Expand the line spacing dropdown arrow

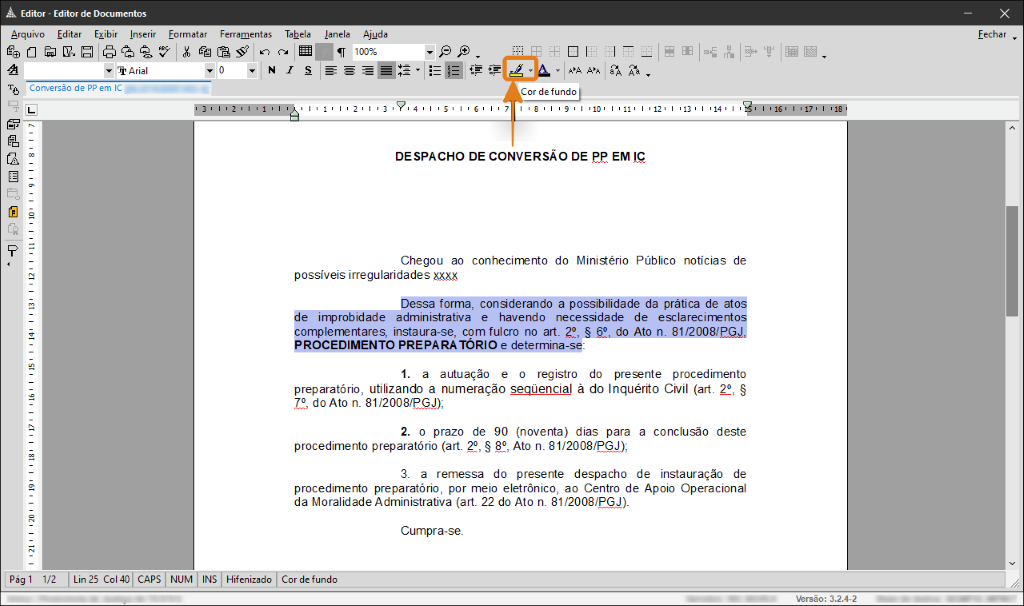418,71
